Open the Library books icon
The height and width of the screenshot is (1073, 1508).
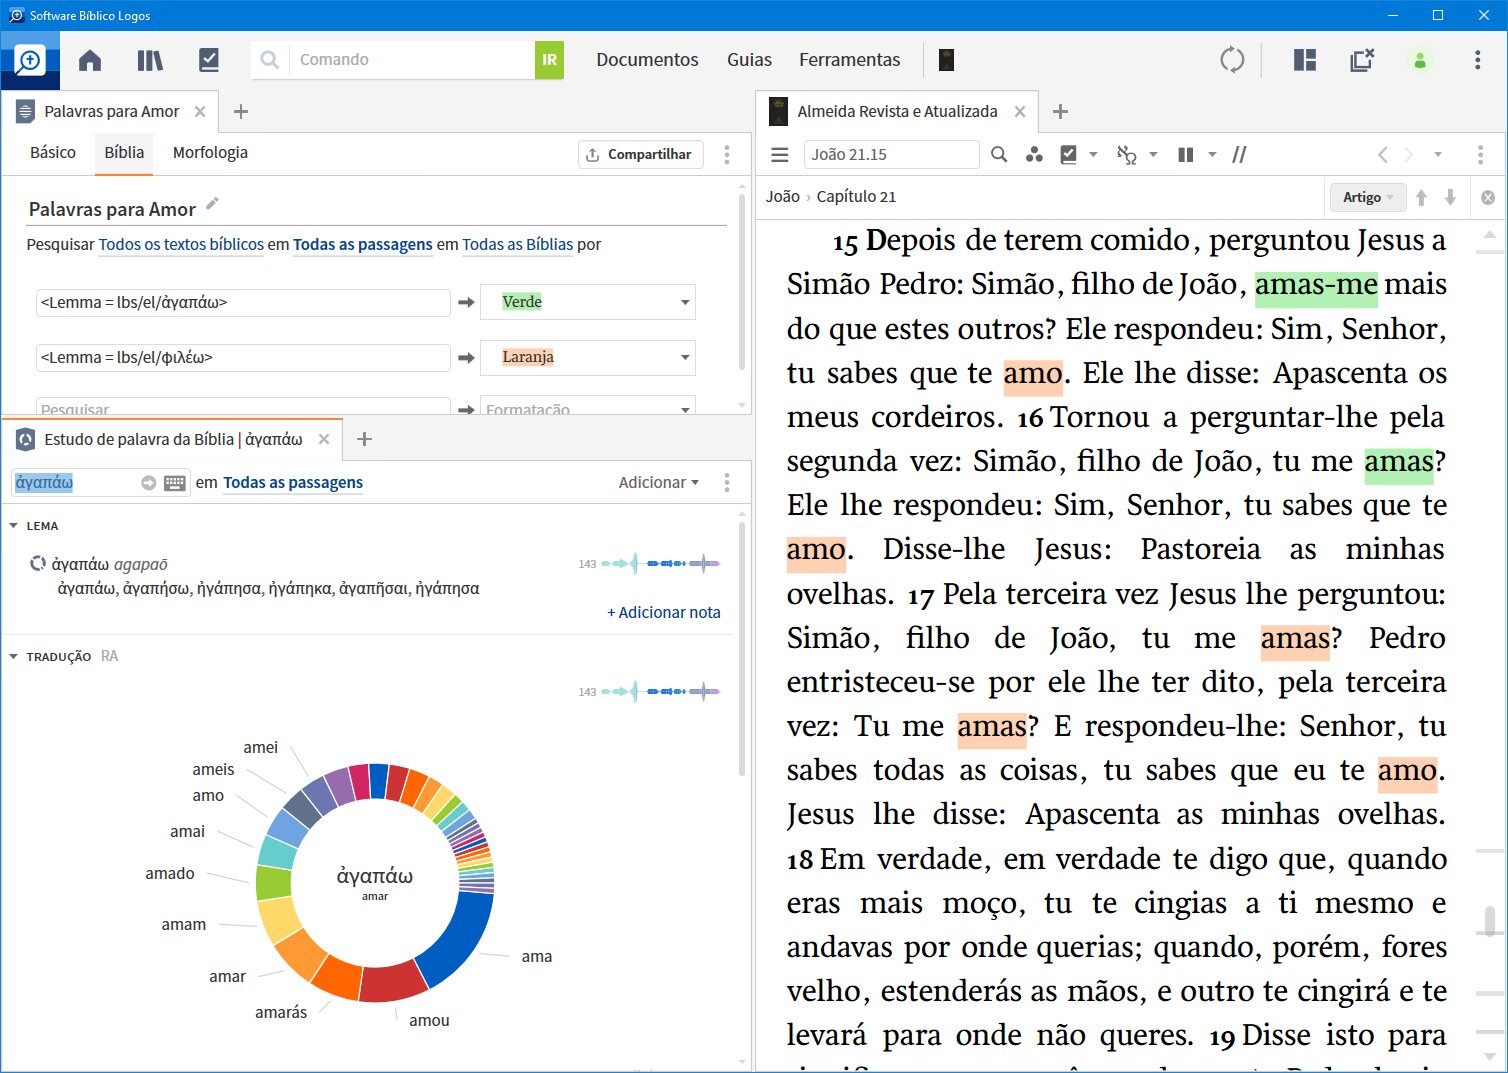click(x=150, y=60)
